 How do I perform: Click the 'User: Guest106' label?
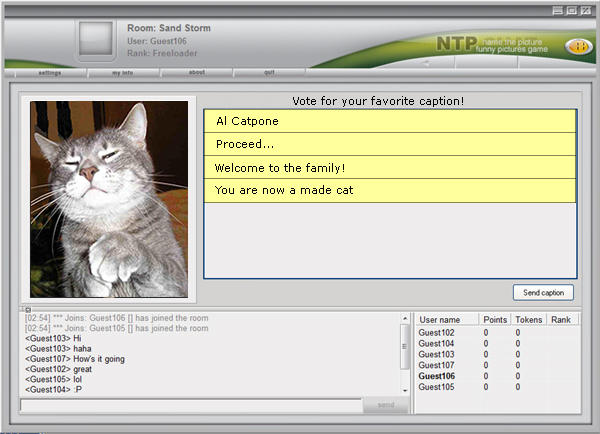(157, 41)
